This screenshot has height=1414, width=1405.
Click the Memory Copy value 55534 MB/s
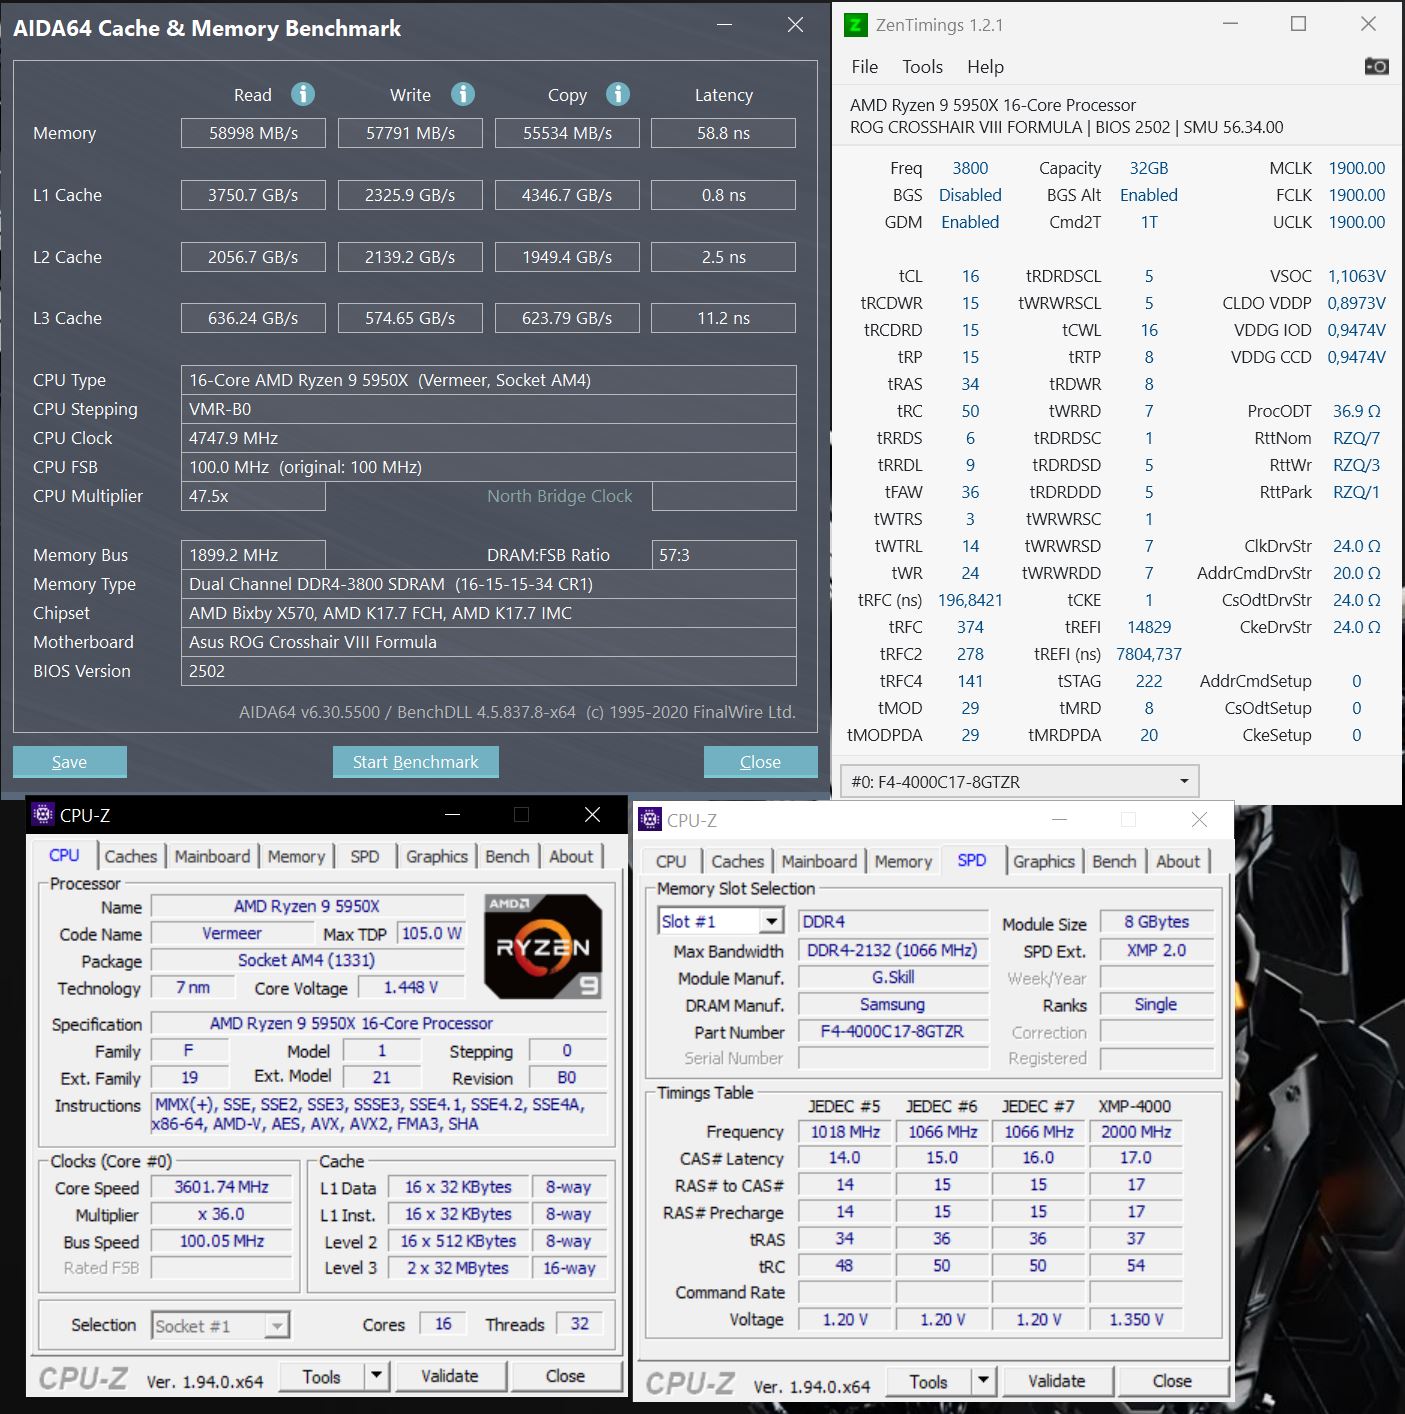567,133
